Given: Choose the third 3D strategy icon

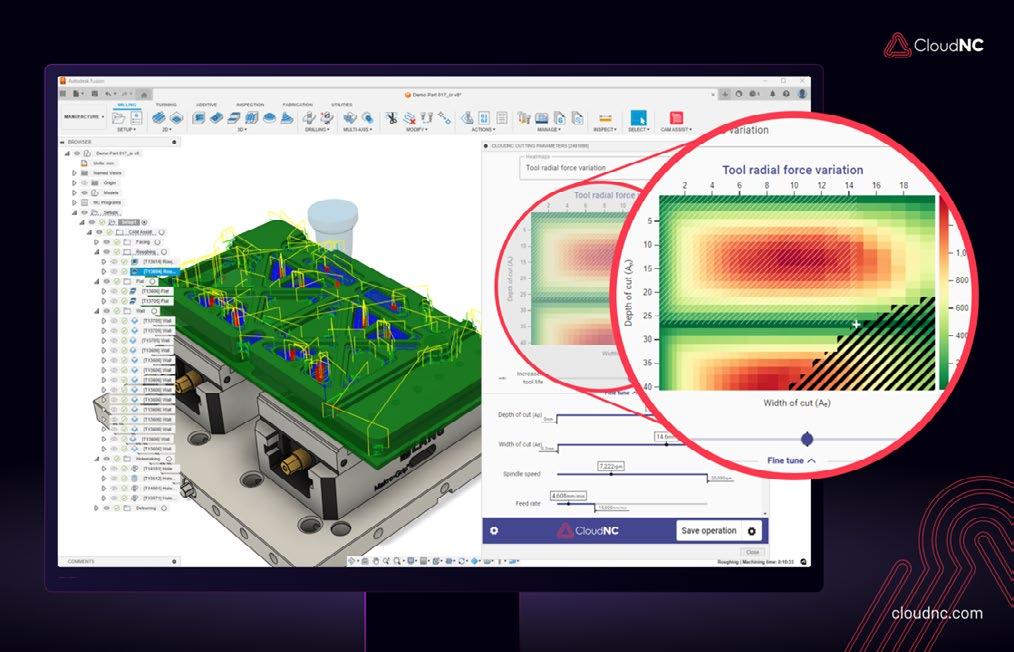Looking at the screenshot, I should pyautogui.click(x=234, y=118).
